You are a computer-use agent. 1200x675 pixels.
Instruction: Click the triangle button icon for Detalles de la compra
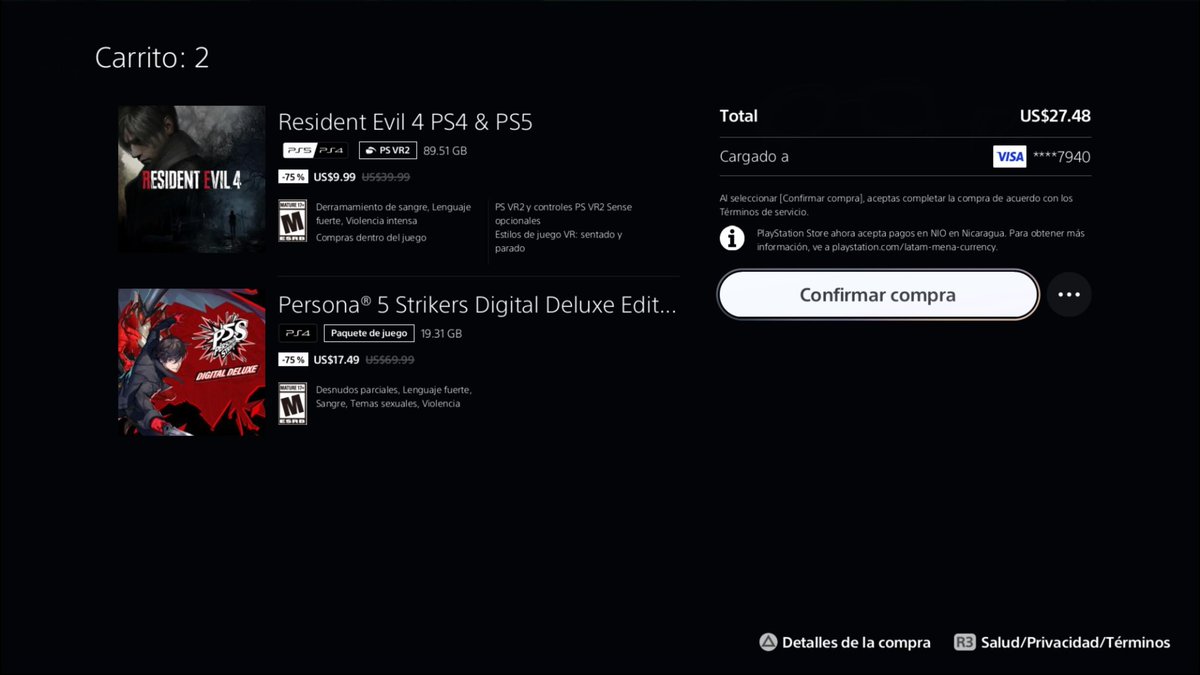[768, 643]
